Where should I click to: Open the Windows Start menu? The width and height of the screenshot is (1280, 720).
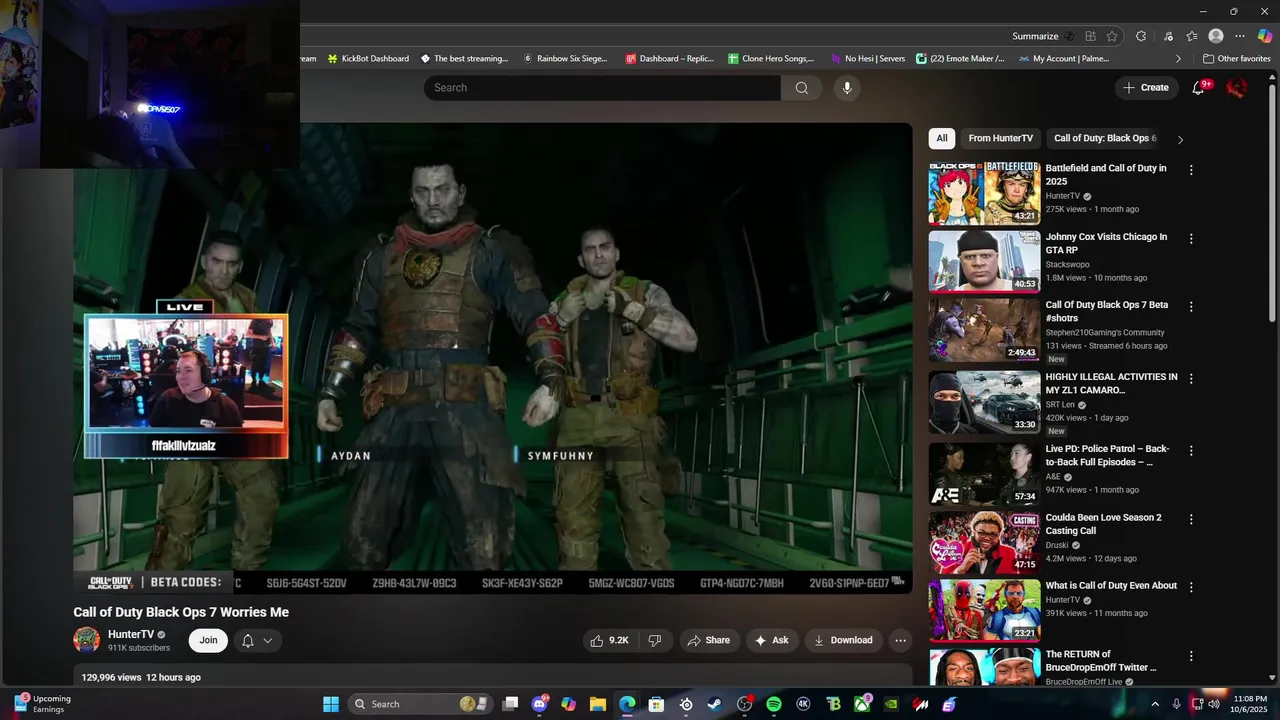pos(330,704)
